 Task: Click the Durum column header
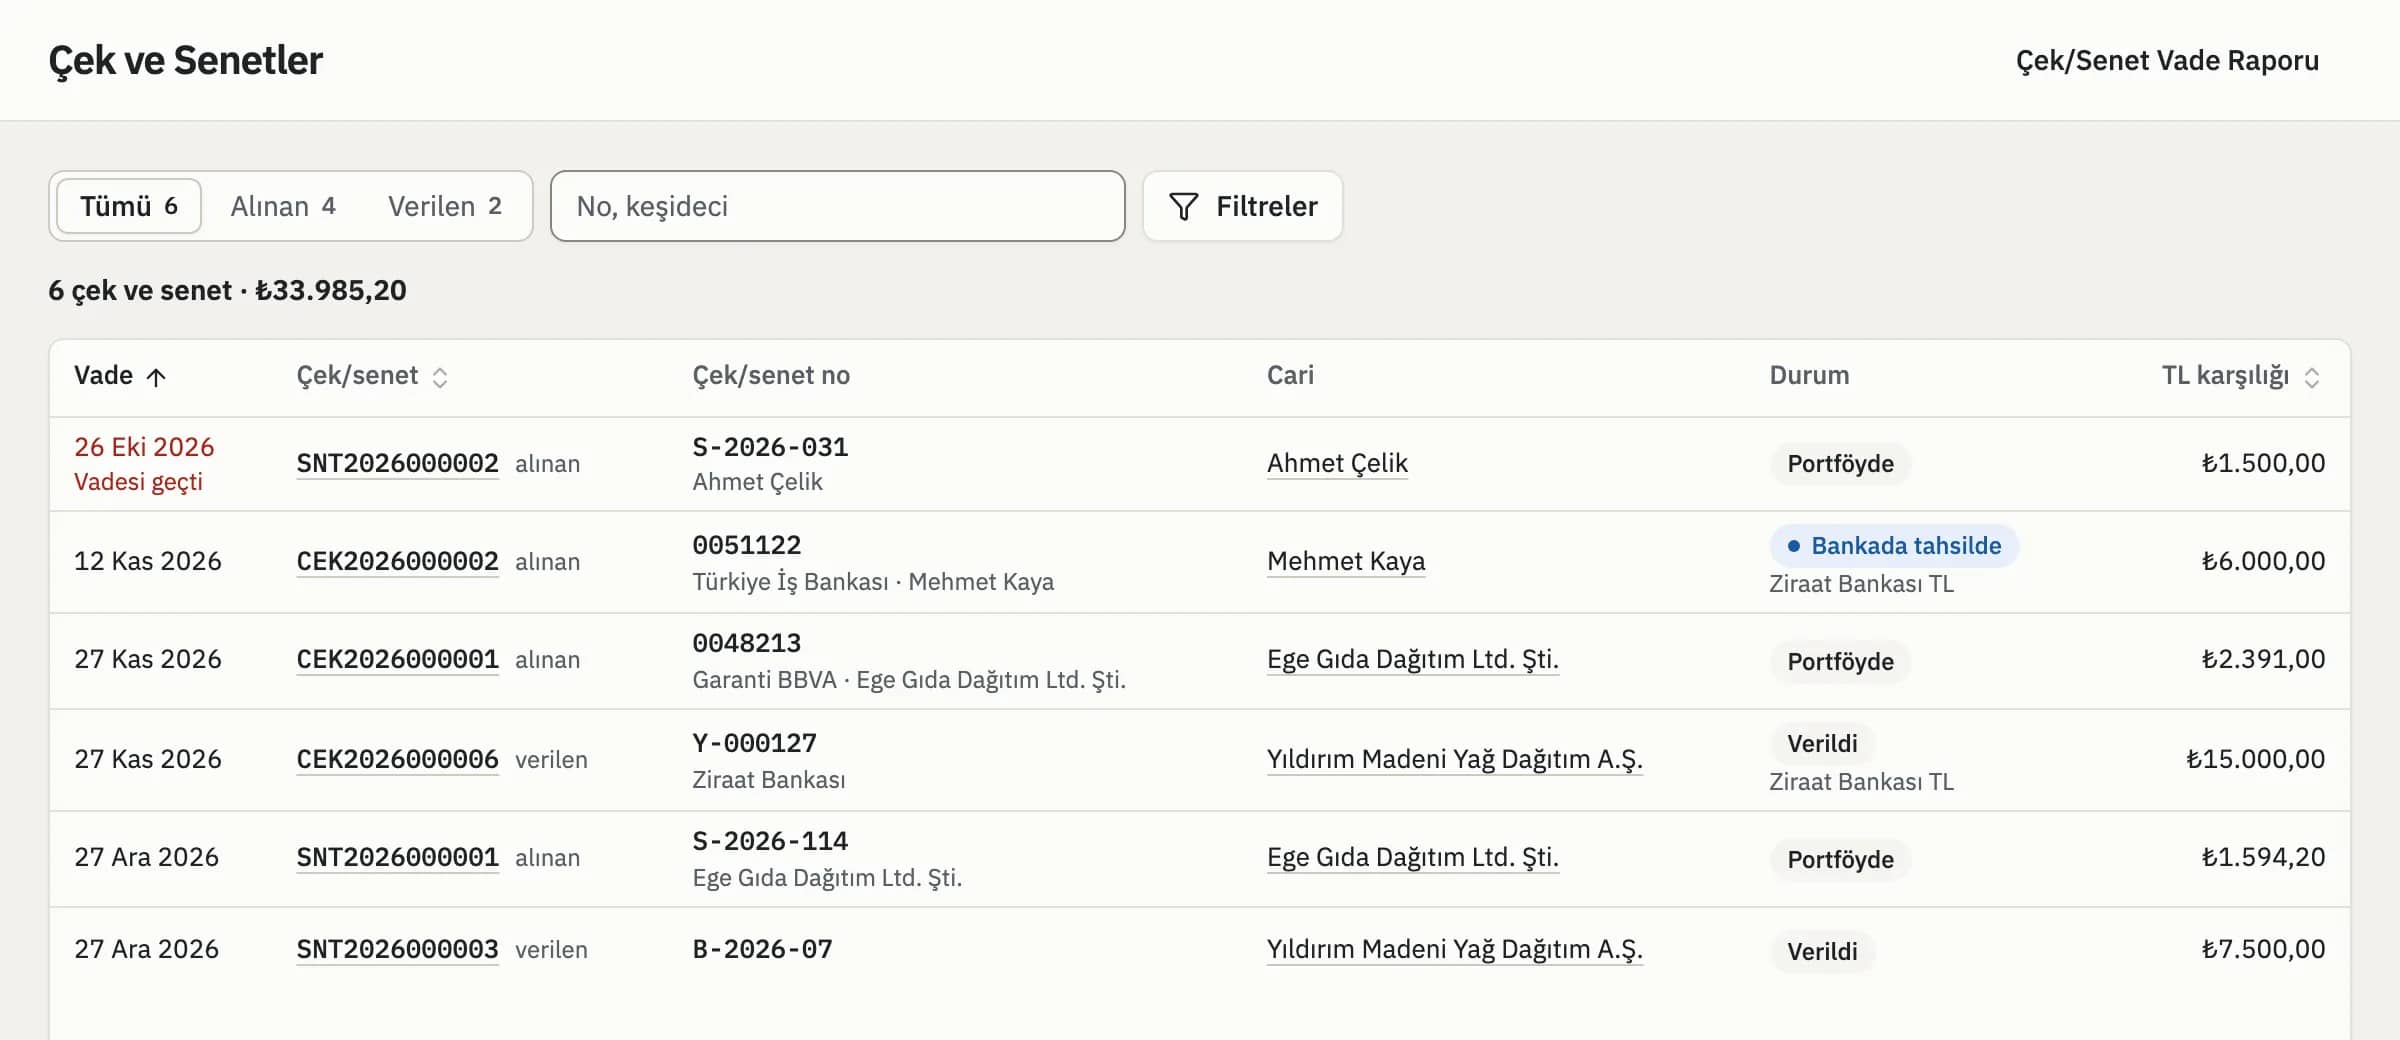(1809, 376)
